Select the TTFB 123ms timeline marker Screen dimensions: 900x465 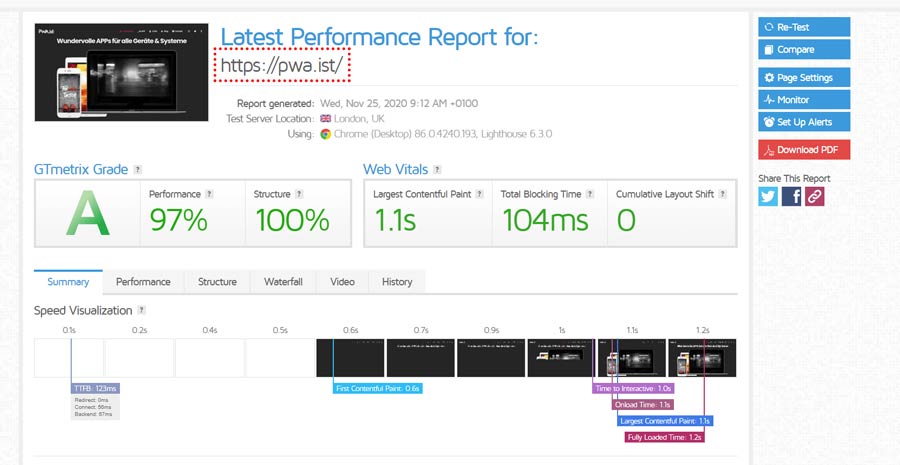(95, 388)
